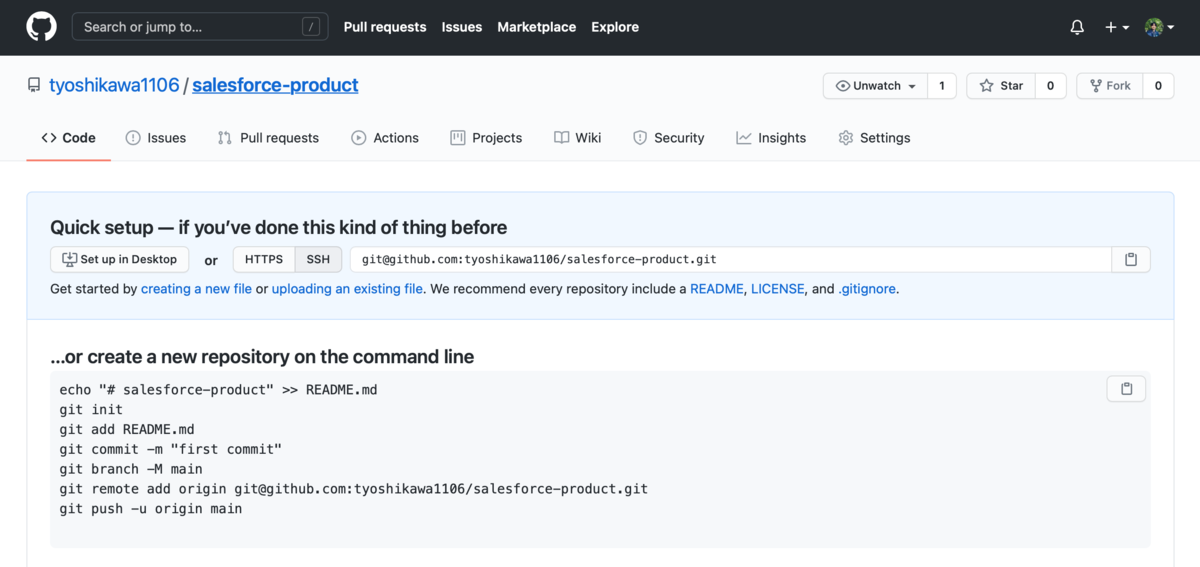This screenshot has height=567, width=1200.
Task: Open the salesforce-product repository link
Action: 275,85
